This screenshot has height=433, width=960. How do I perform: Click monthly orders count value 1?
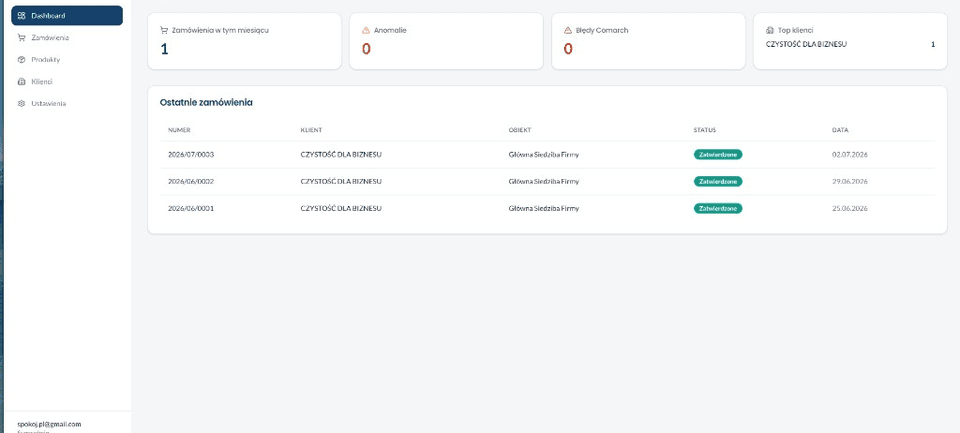pos(164,49)
